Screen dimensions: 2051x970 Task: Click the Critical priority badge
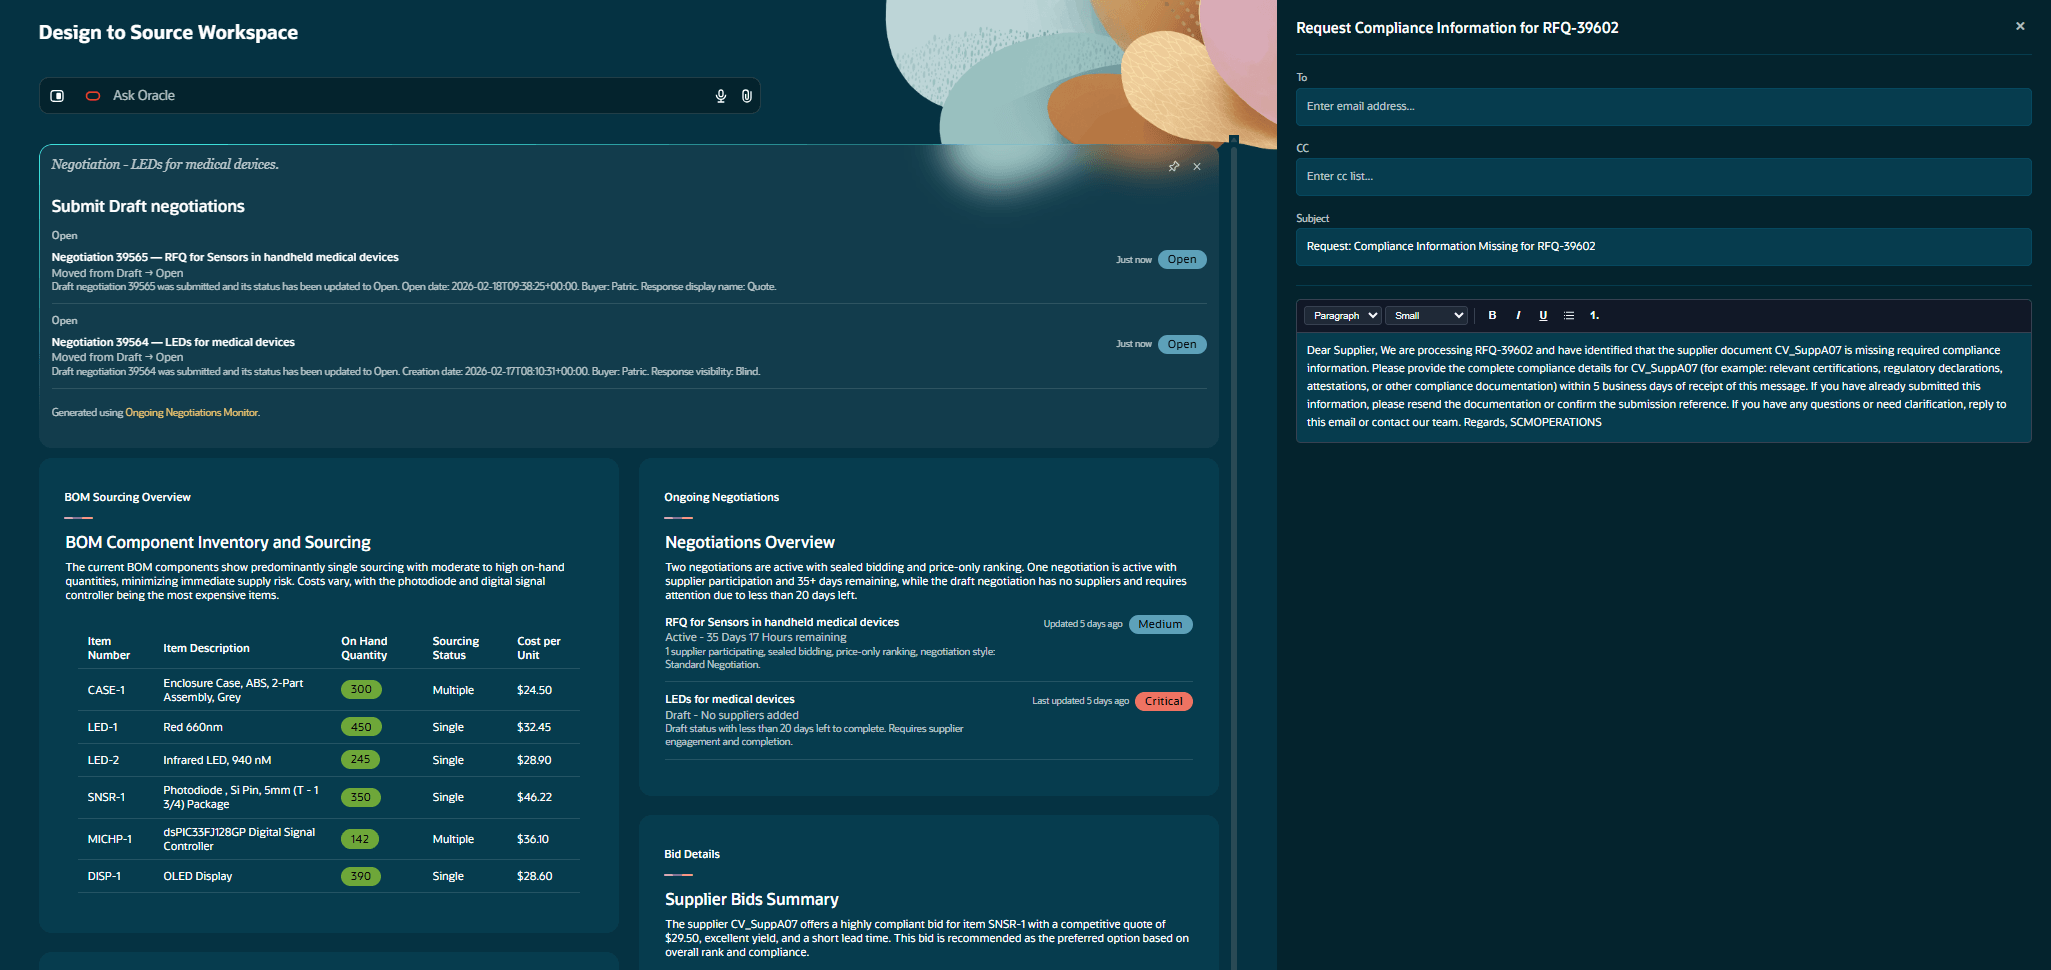click(1164, 701)
